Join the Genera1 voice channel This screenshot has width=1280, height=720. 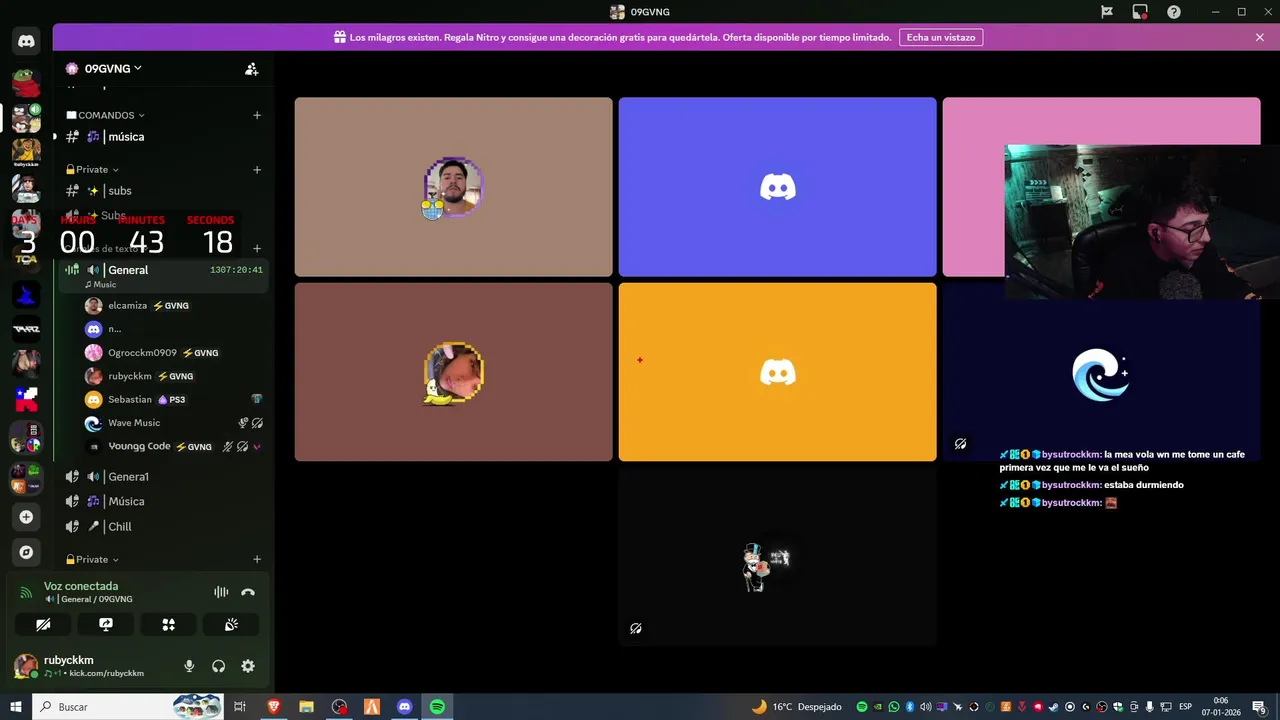pos(163,477)
